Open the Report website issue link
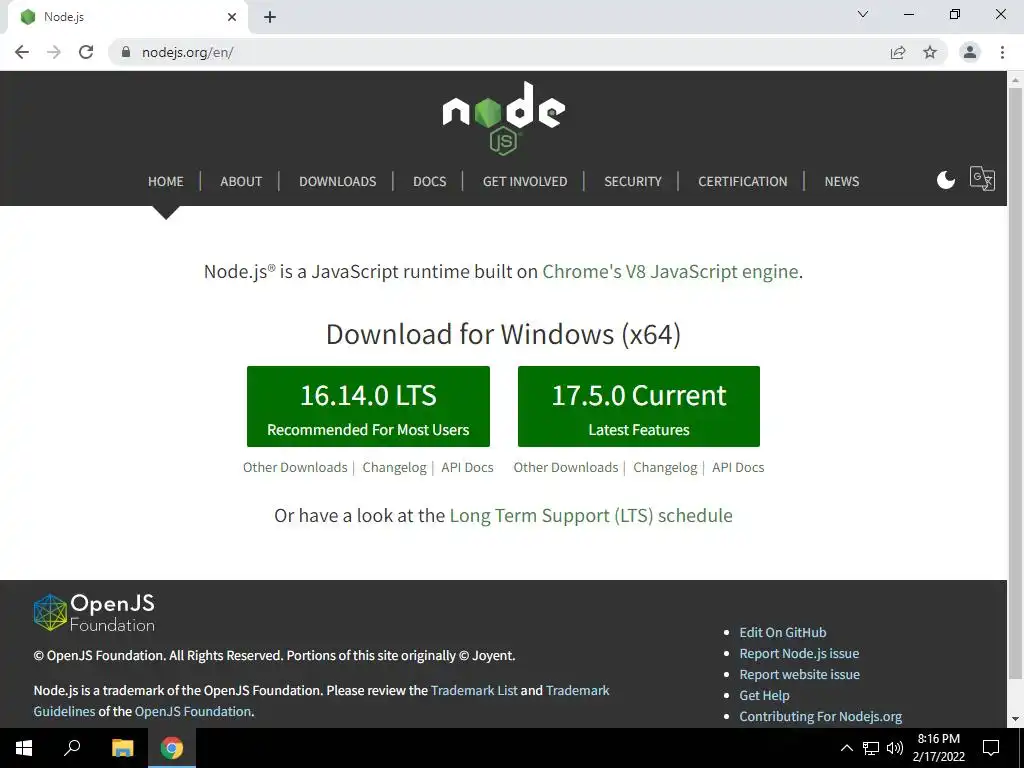 click(799, 674)
